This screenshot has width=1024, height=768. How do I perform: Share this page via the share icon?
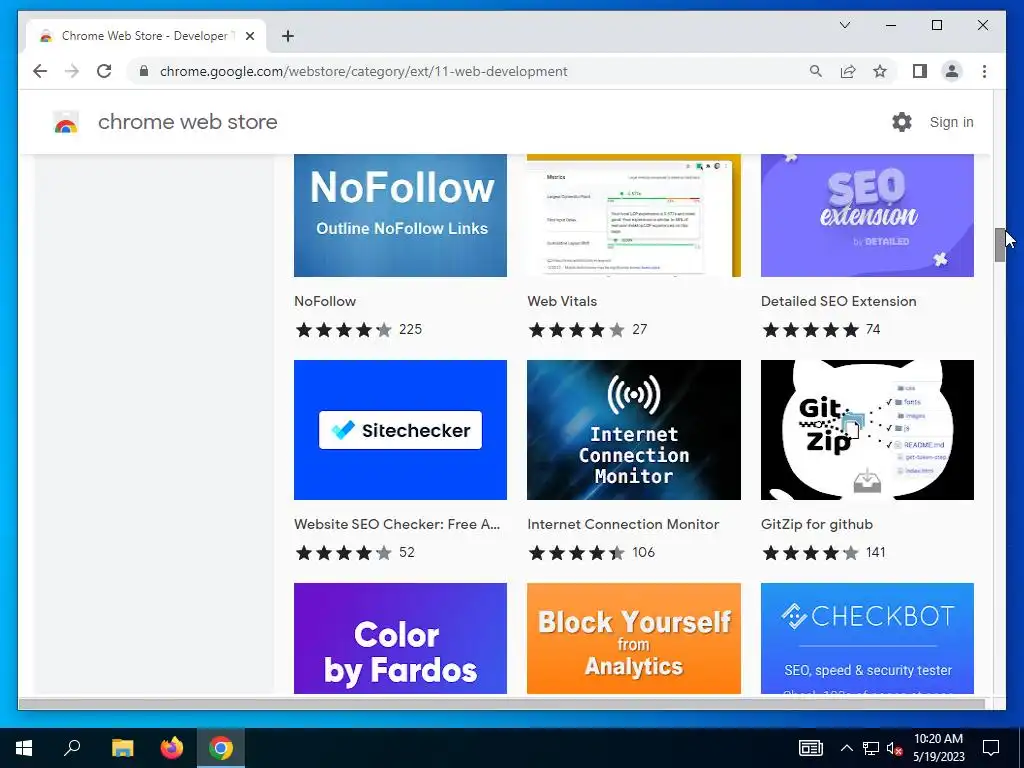pos(848,71)
